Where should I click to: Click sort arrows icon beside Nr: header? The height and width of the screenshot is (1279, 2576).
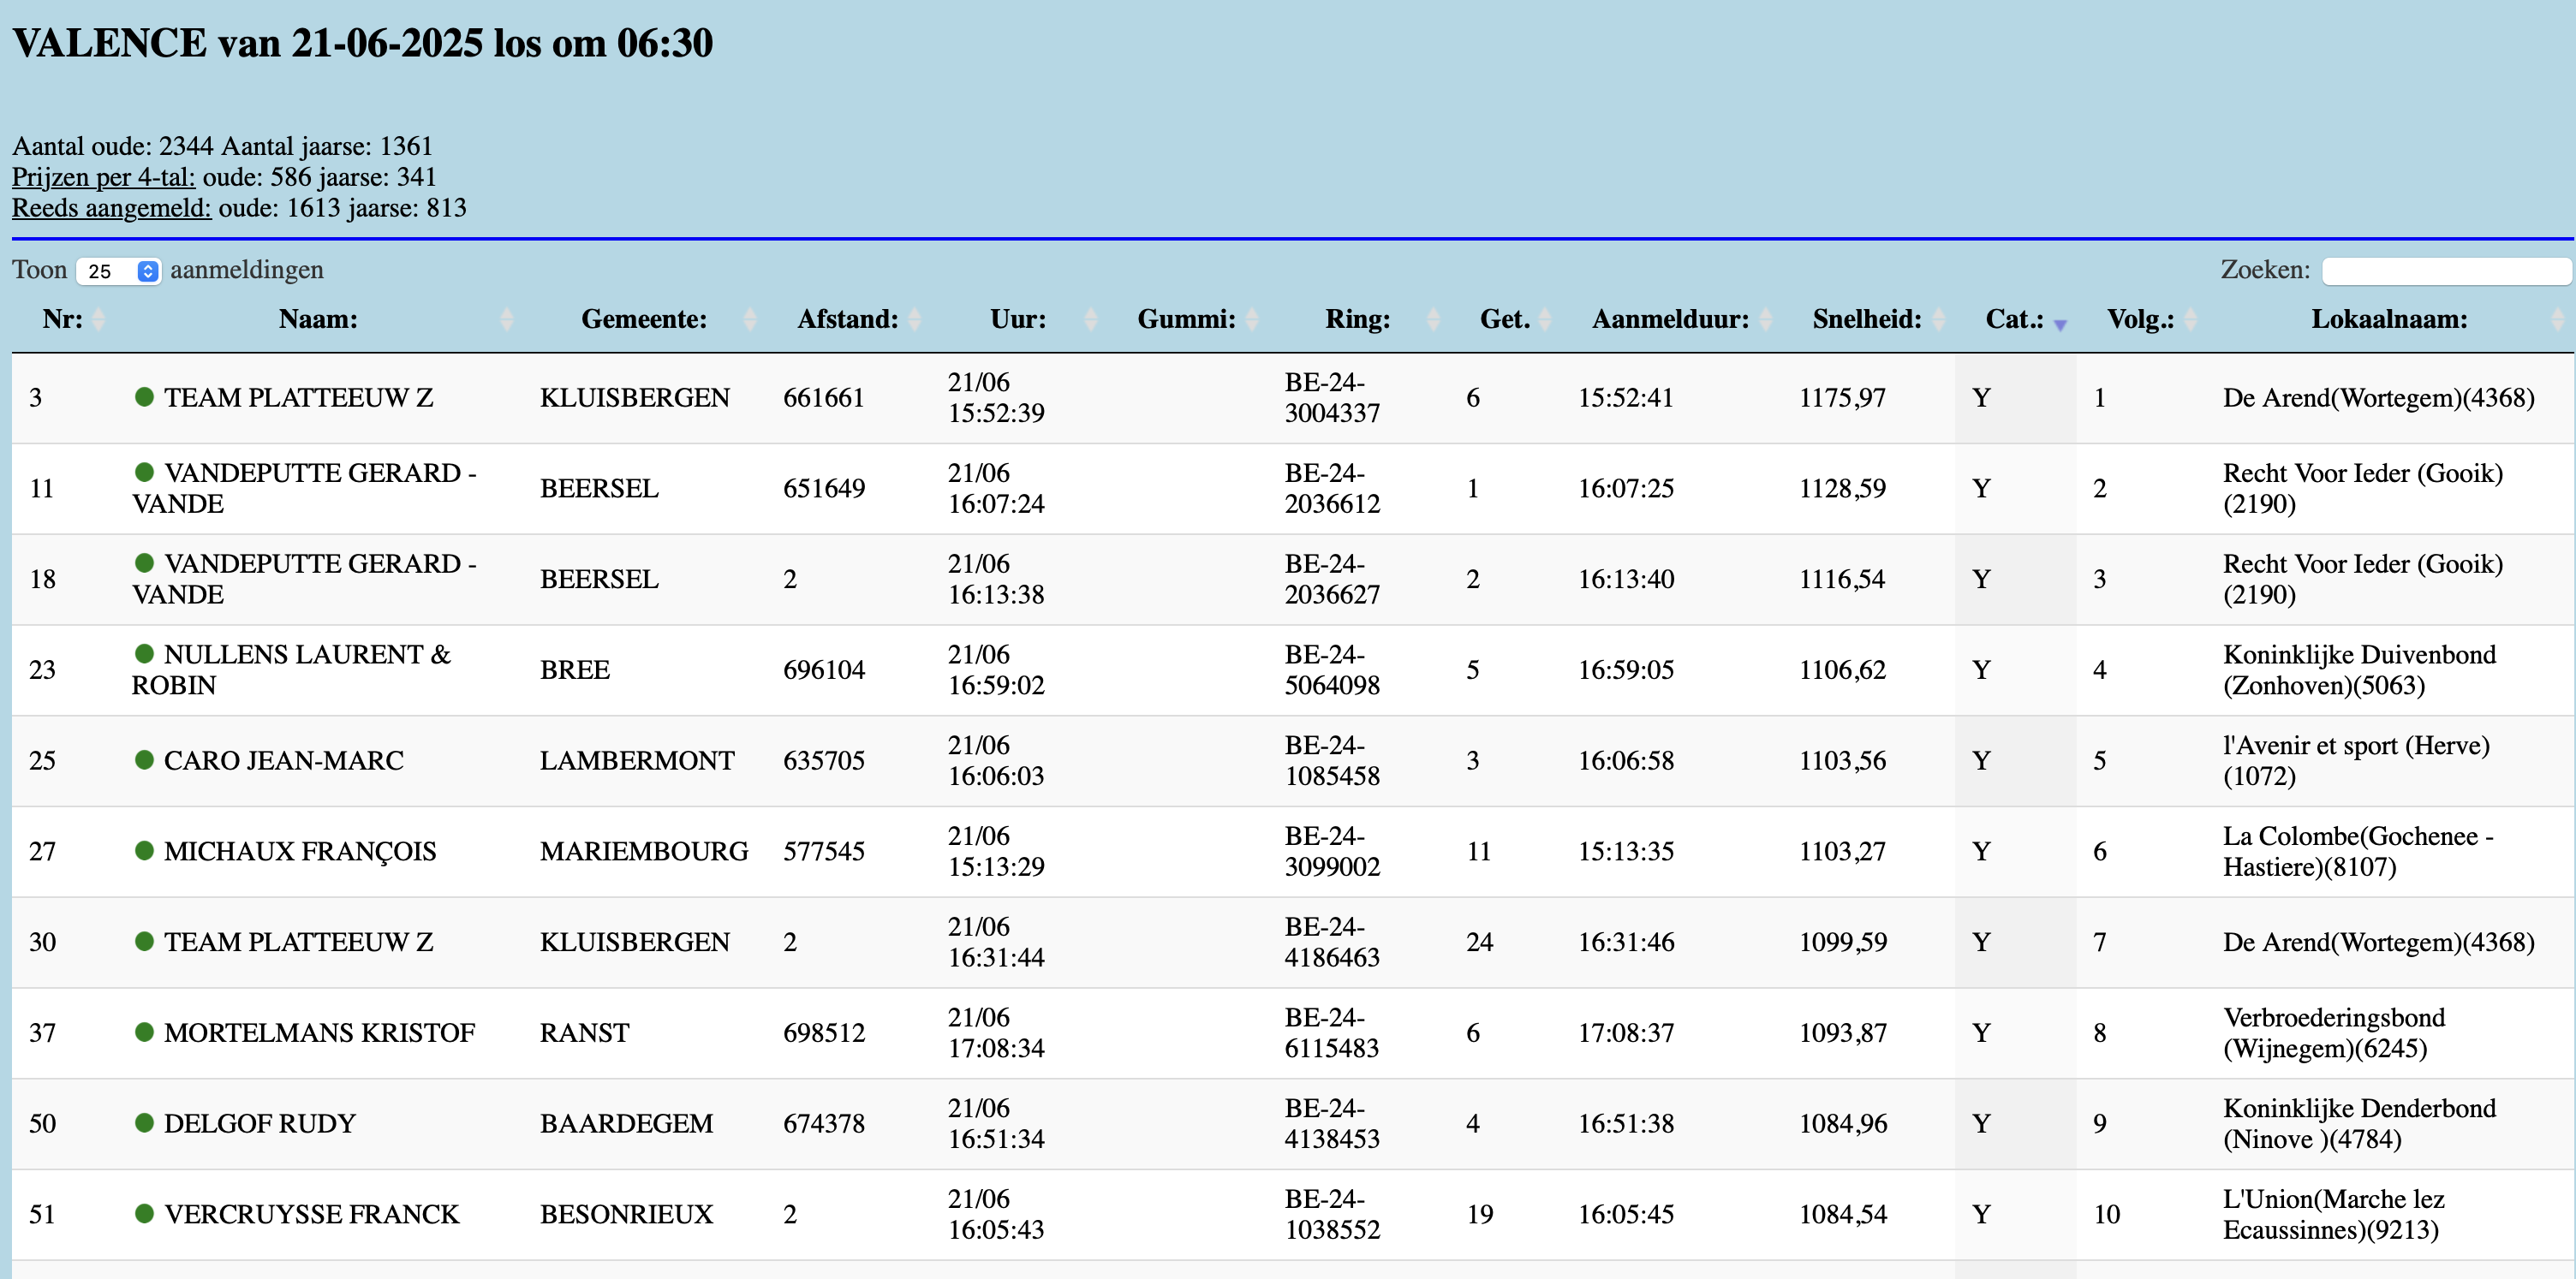tap(98, 319)
